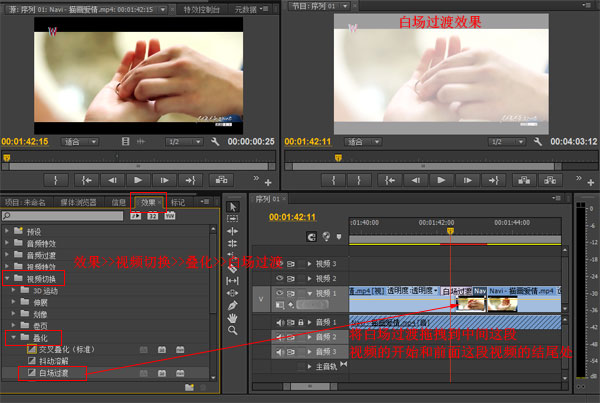Open source monitor settings wrench
This screenshot has width=600, height=403.
(215, 142)
